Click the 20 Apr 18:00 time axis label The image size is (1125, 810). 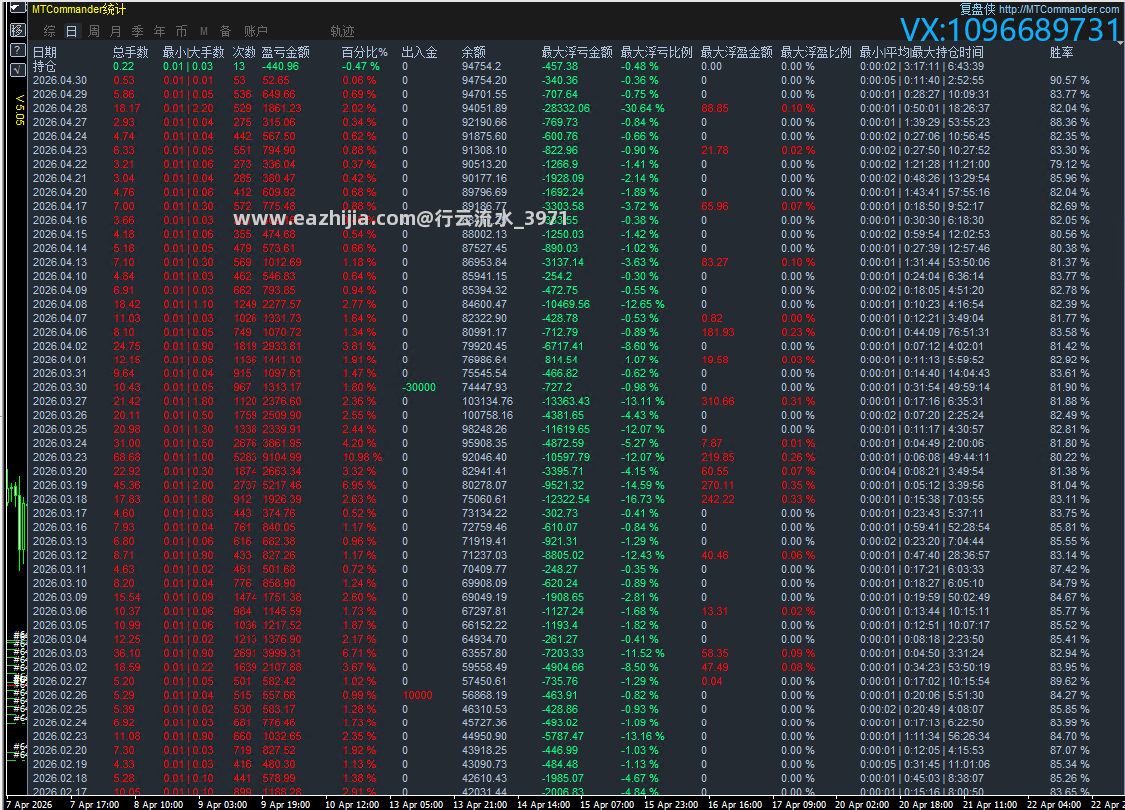[x=926, y=804]
